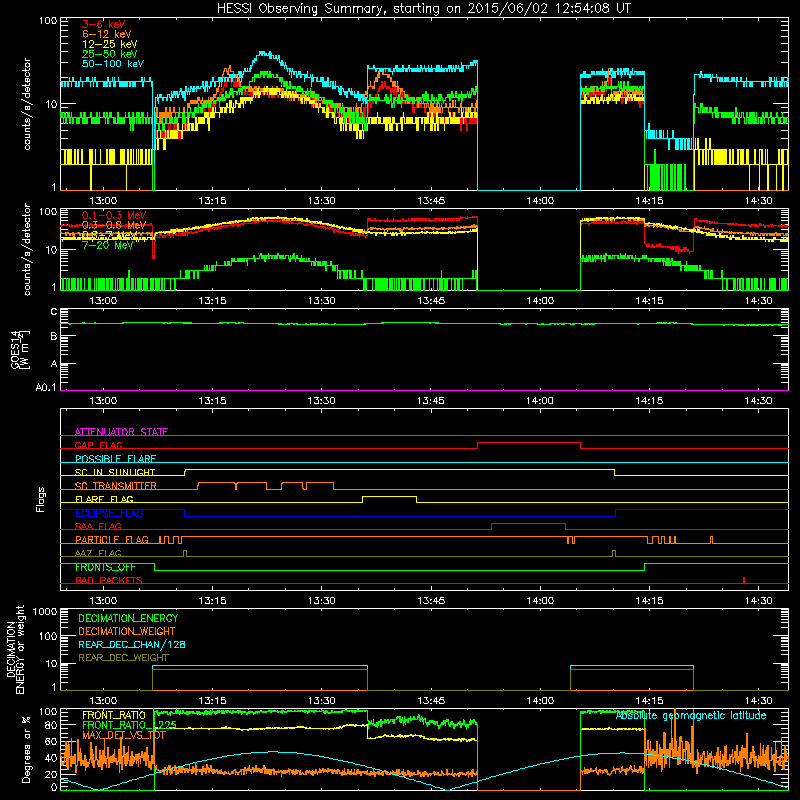The image size is (800, 800).
Task: Click the BAD_PACKETS spike near 14:28
Action: pyautogui.click(x=744, y=580)
